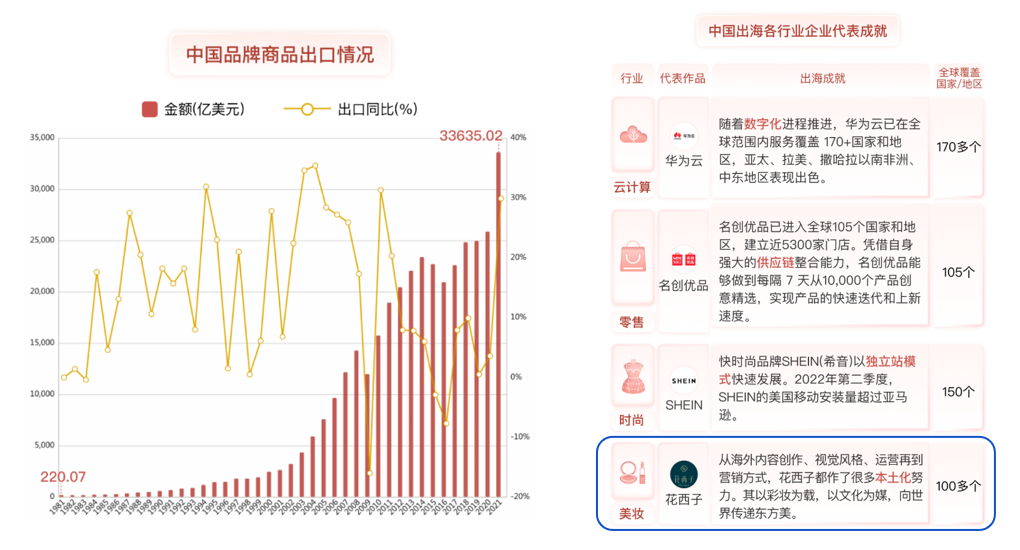Click the 150个 coverage value
Image resolution: width=1020 pixels, height=550 pixels.
(958, 392)
